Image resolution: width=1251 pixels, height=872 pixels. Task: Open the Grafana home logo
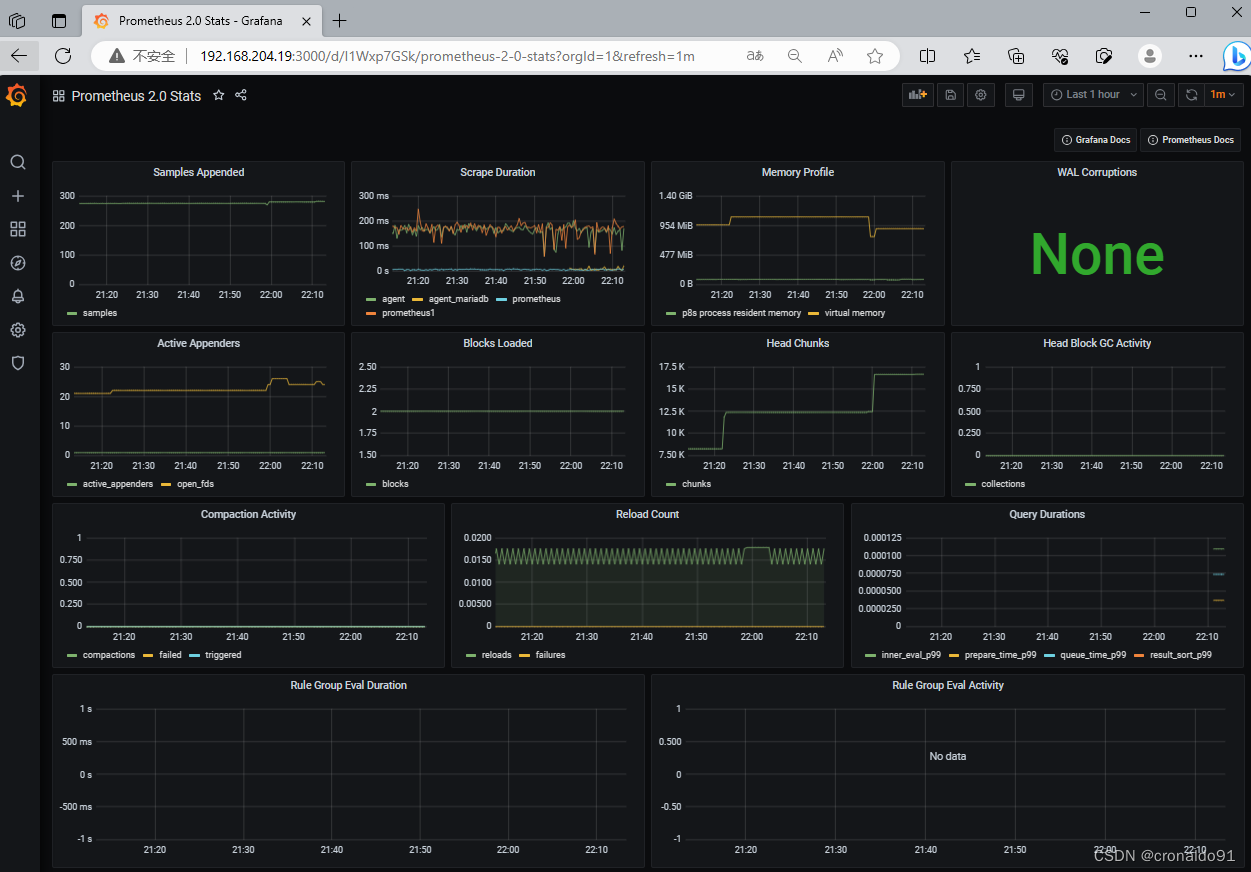coord(17,96)
